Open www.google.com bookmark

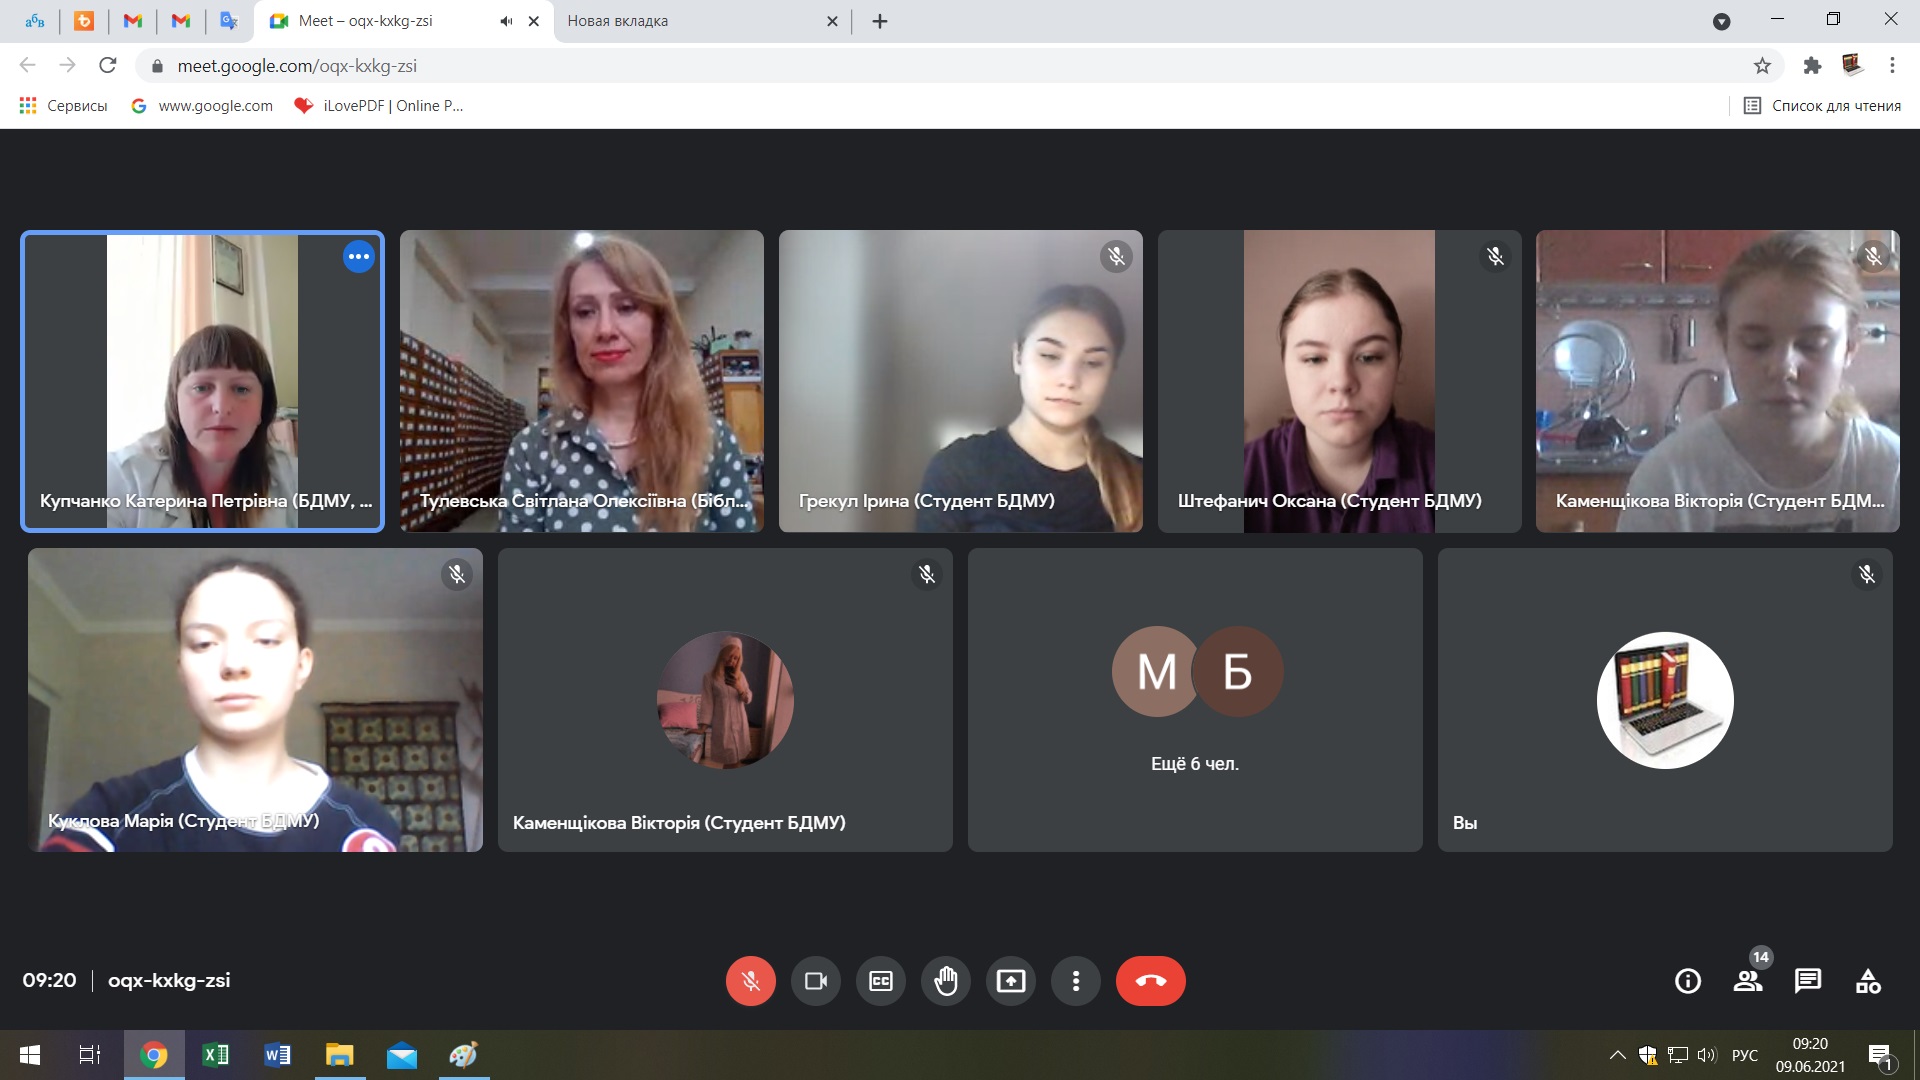click(x=202, y=106)
